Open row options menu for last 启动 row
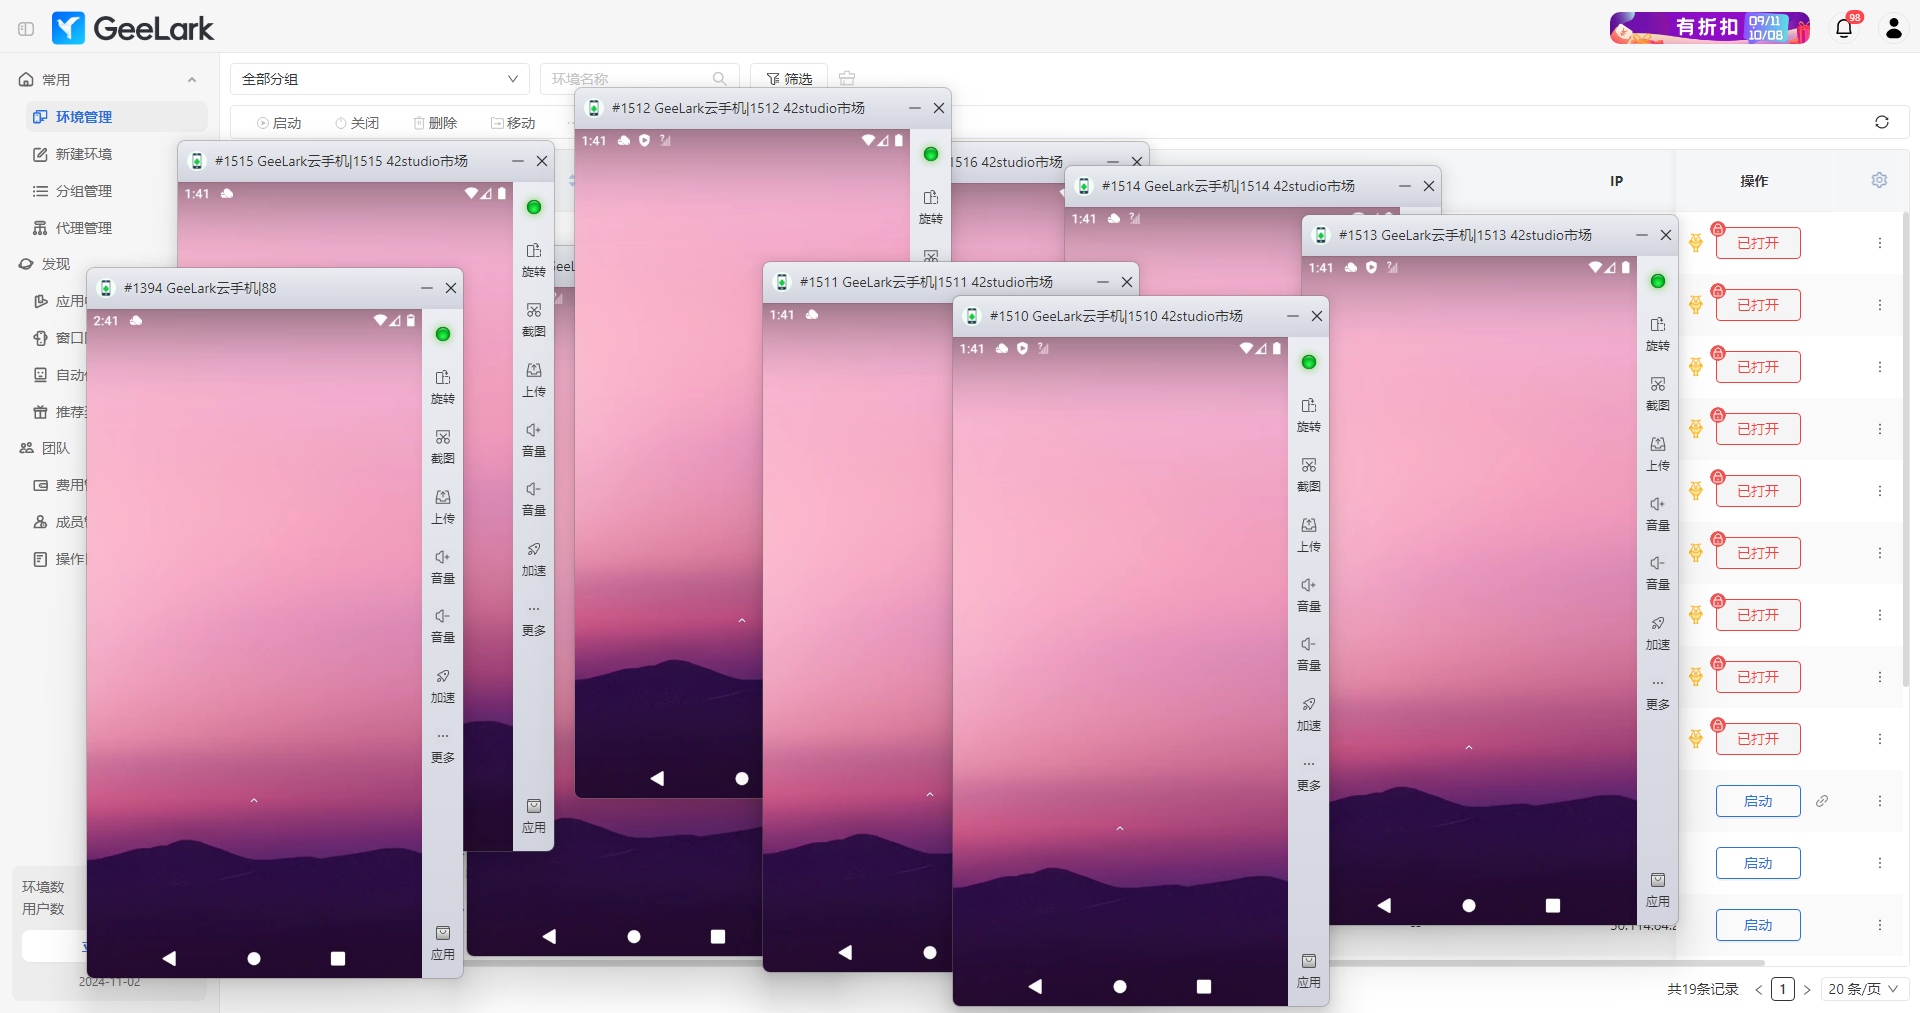Image resolution: width=1920 pixels, height=1013 pixels. pyautogui.click(x=1880, y=925)
